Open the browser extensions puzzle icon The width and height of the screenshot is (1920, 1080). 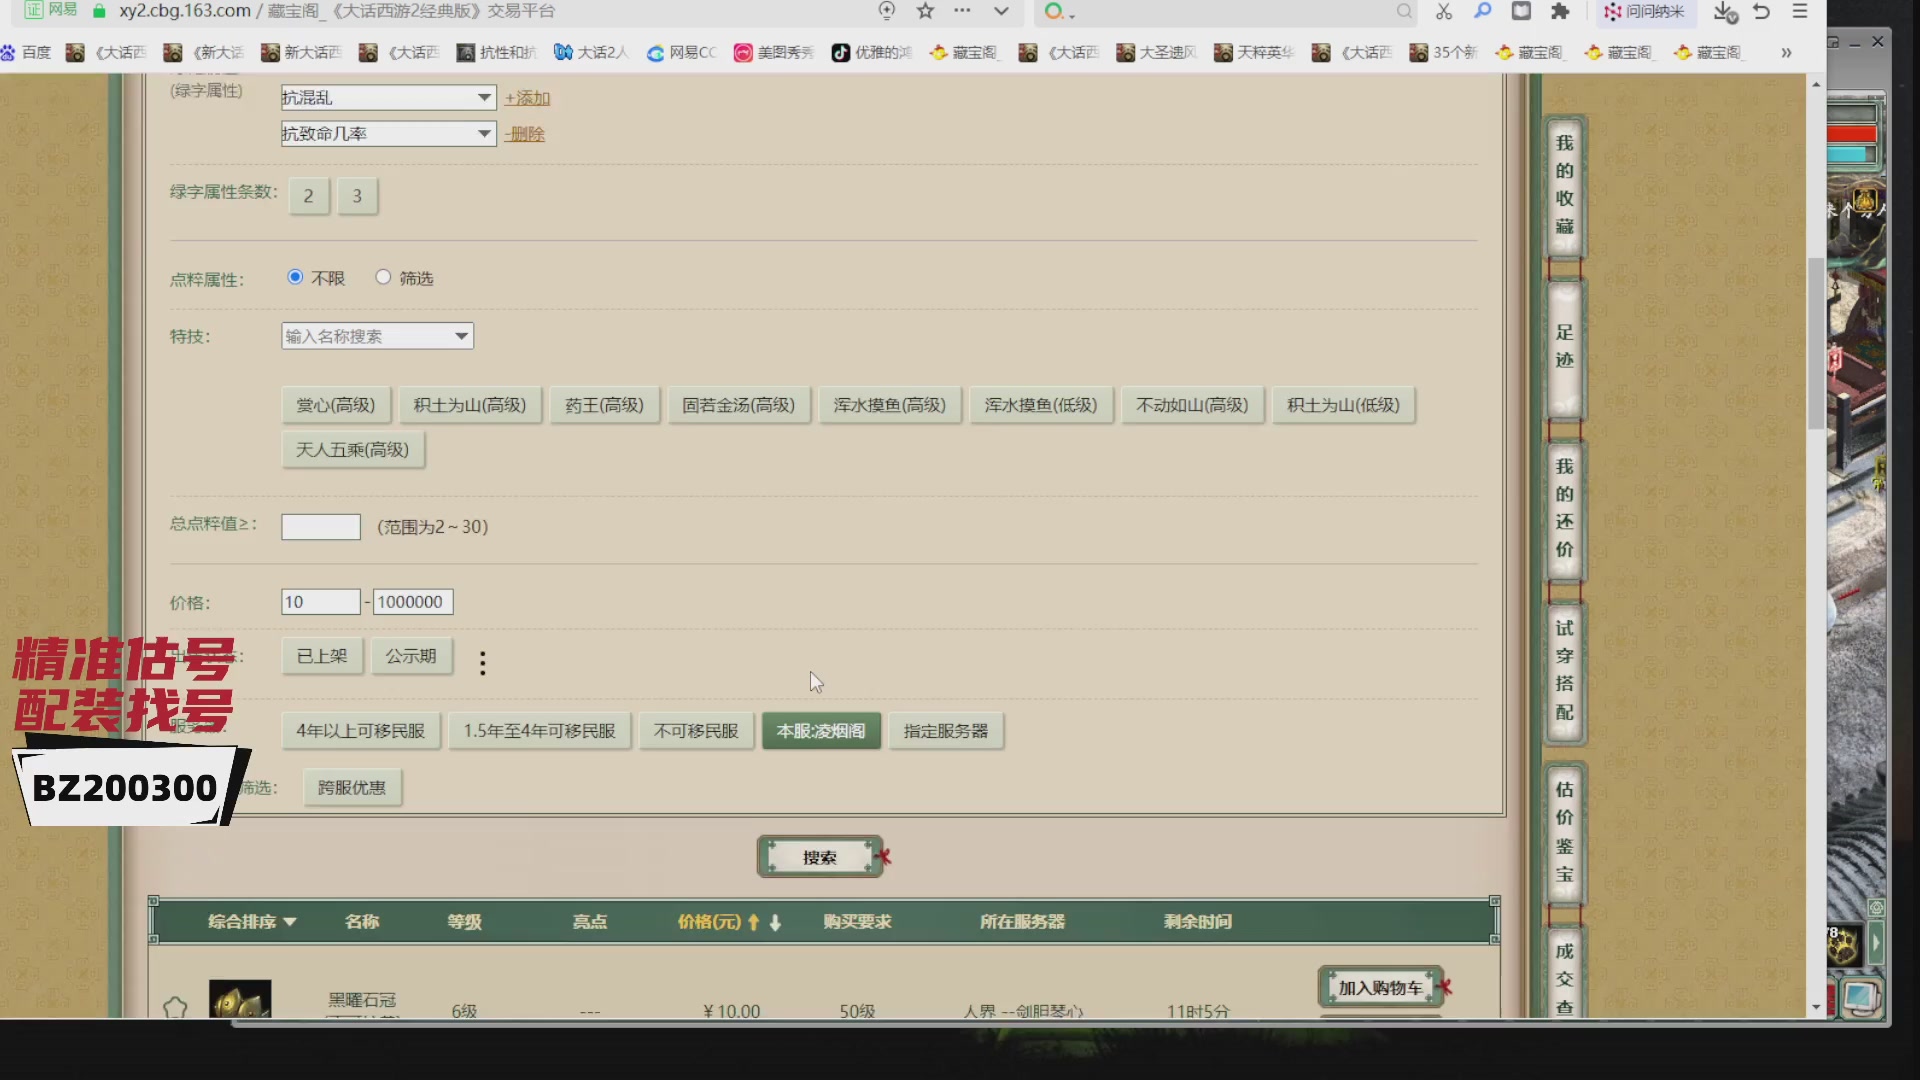(1560, 11)
